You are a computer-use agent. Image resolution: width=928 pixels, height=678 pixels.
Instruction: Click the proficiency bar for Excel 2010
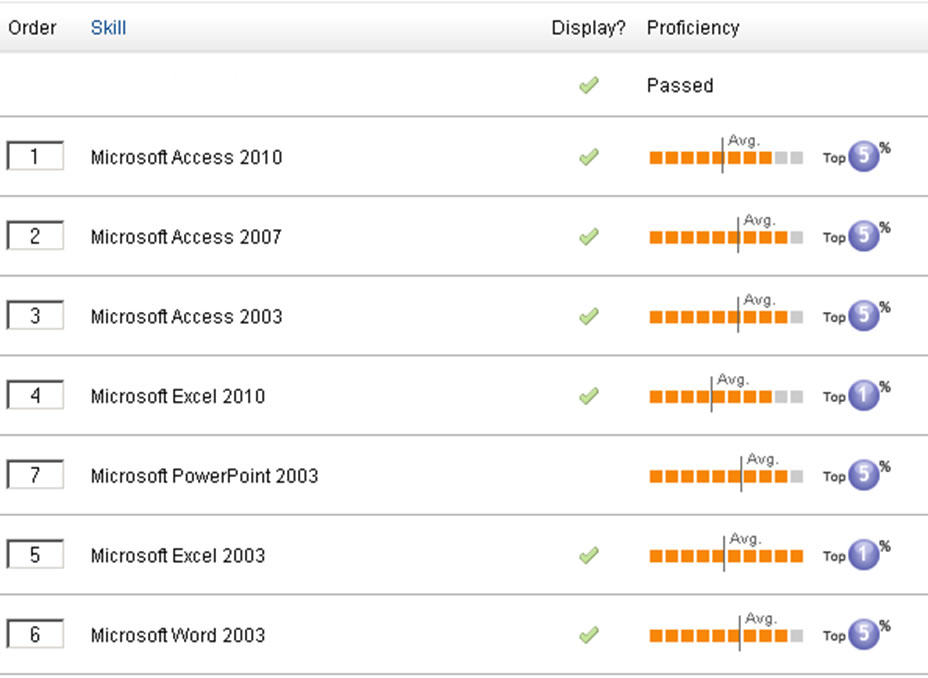726,396
